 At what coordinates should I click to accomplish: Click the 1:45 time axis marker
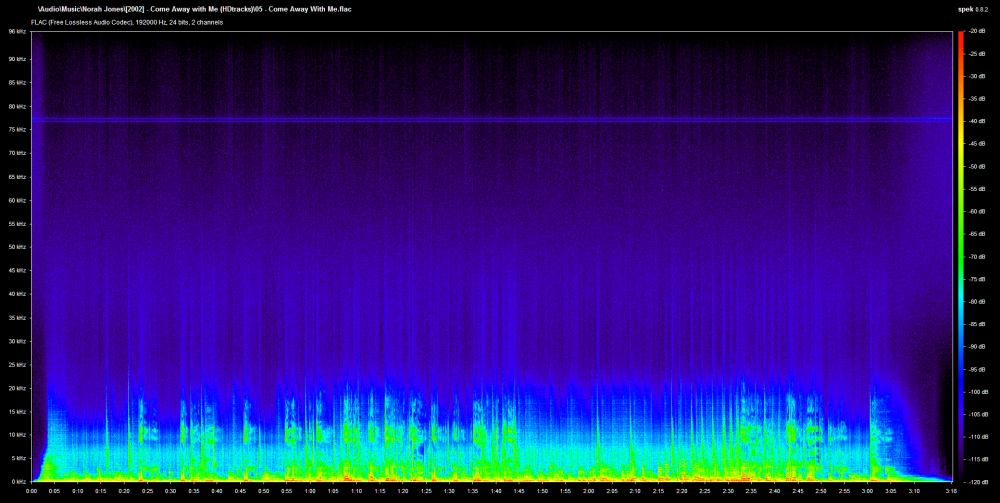pyautogui.click(x=518, y=491)
